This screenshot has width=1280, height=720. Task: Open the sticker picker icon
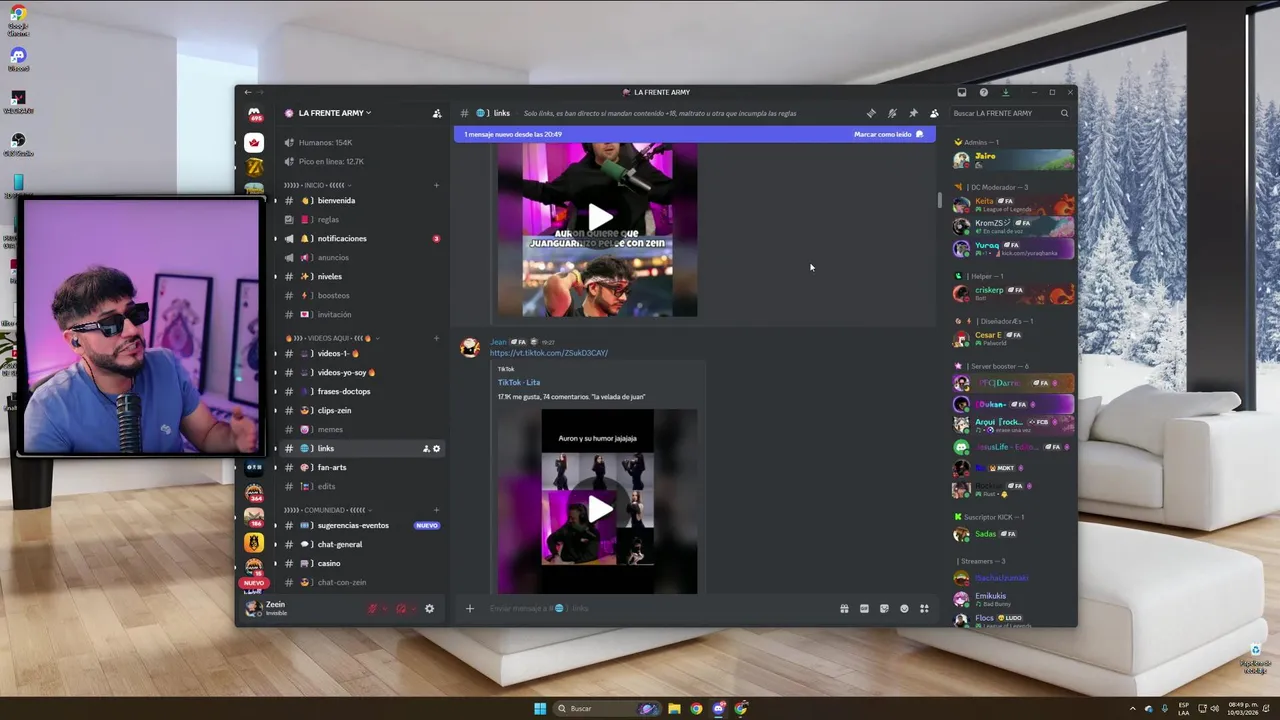pyautogui.click(x=884, y=608)
